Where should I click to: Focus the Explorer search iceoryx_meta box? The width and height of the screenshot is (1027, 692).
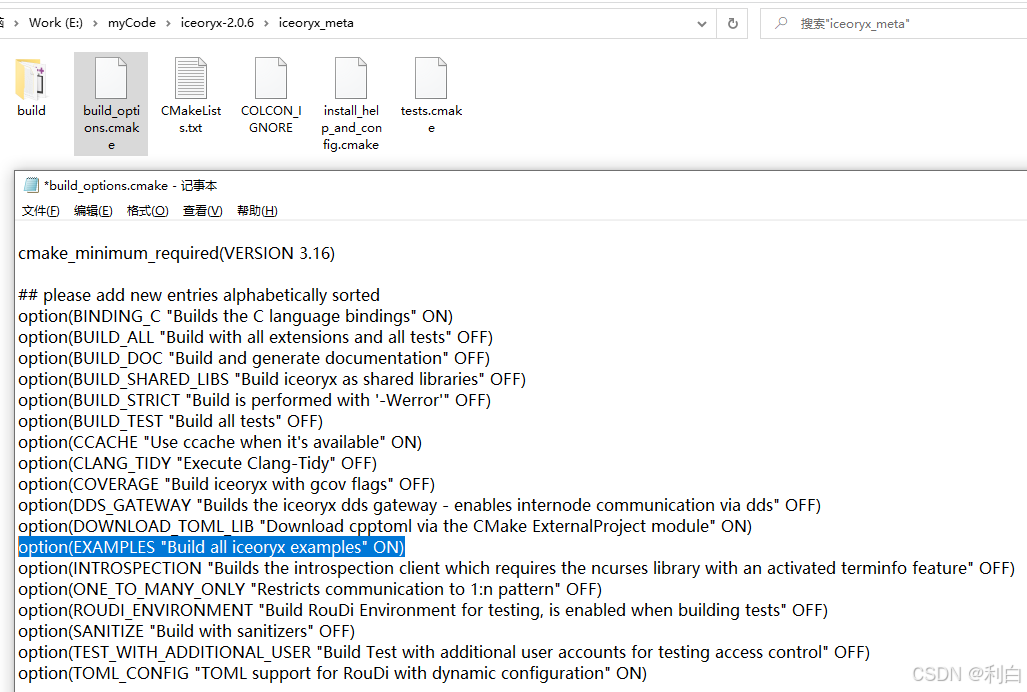[893, 24]
